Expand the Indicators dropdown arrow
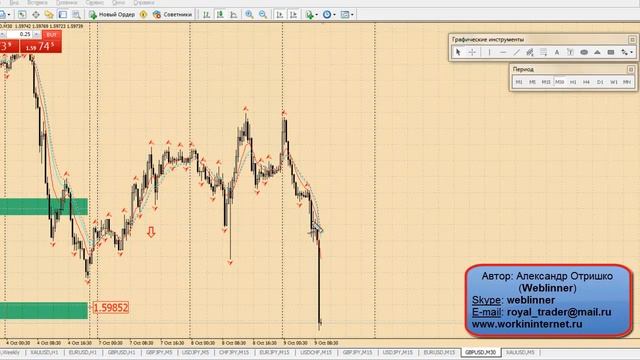This screenshot has height=360, width=640. [x=317, y=15]
